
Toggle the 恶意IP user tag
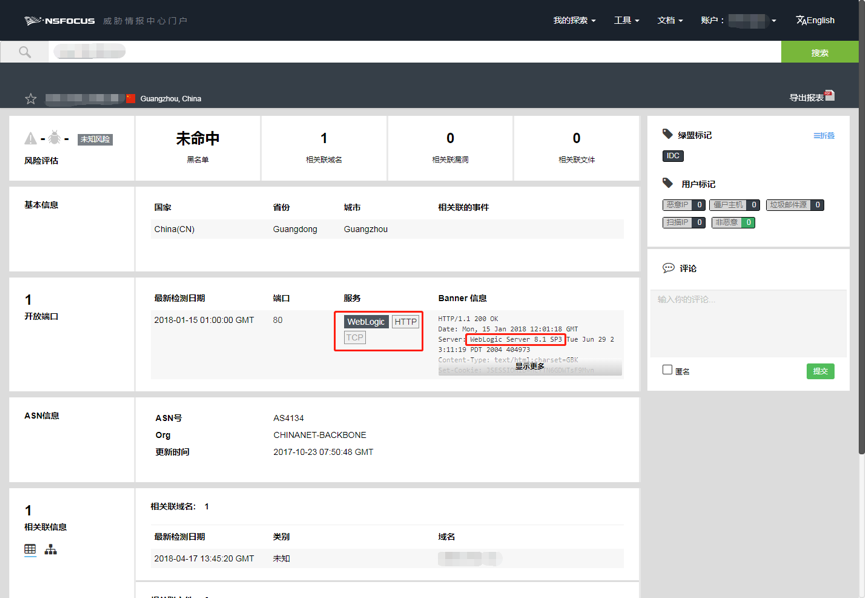click(684, 205)
